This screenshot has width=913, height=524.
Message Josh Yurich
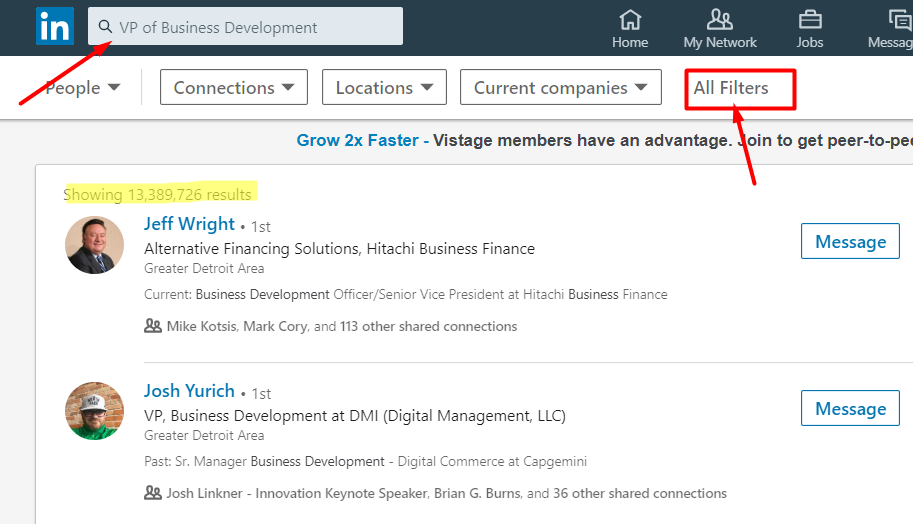850,408
